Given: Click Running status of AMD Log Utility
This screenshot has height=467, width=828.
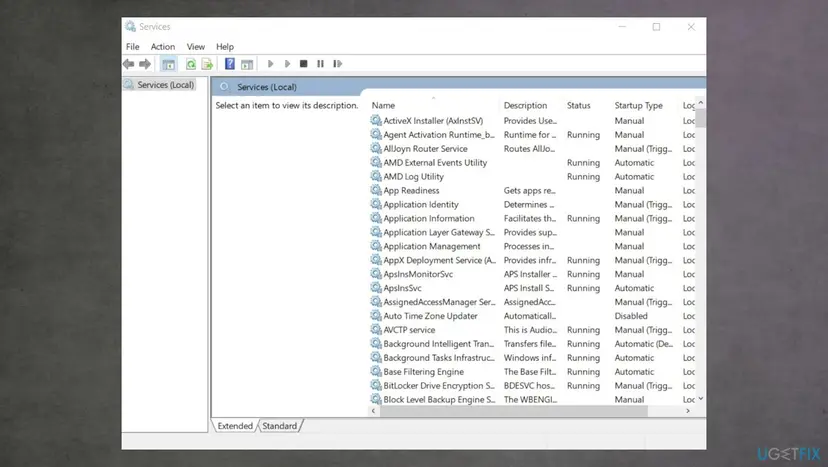Looking at the screenshot, I should click(x=584, y=176).
